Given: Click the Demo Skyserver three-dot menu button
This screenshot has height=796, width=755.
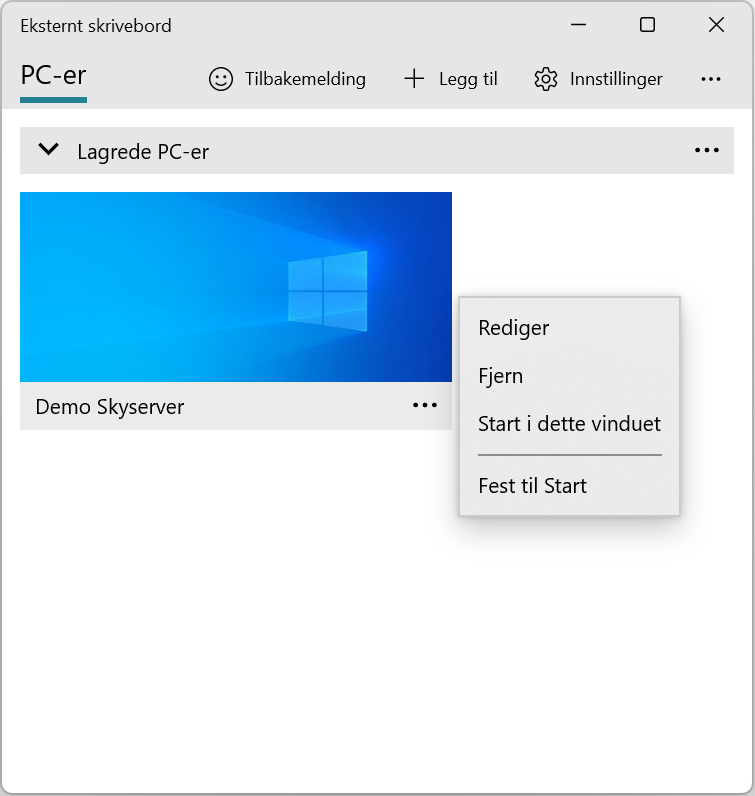Looking at the screenshot, I should click(x=425, y=405).
